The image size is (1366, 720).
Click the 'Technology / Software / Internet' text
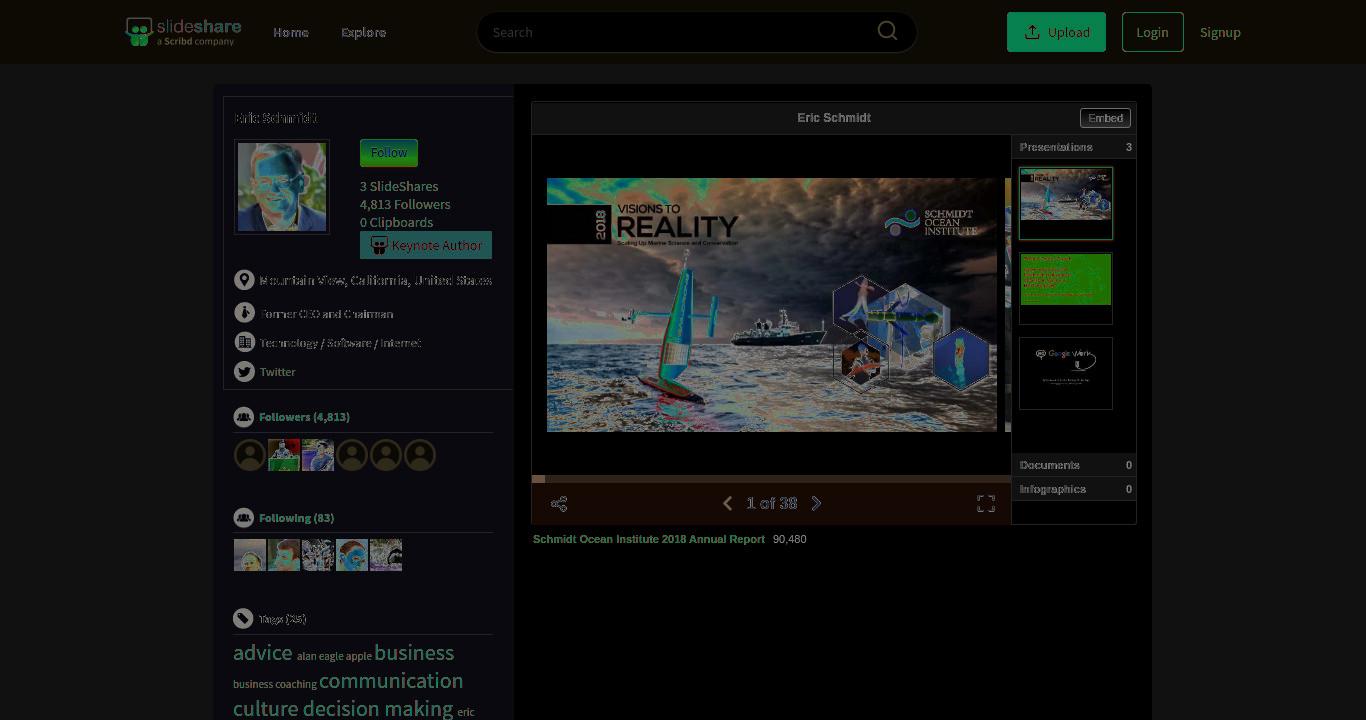tap(340, 343)
